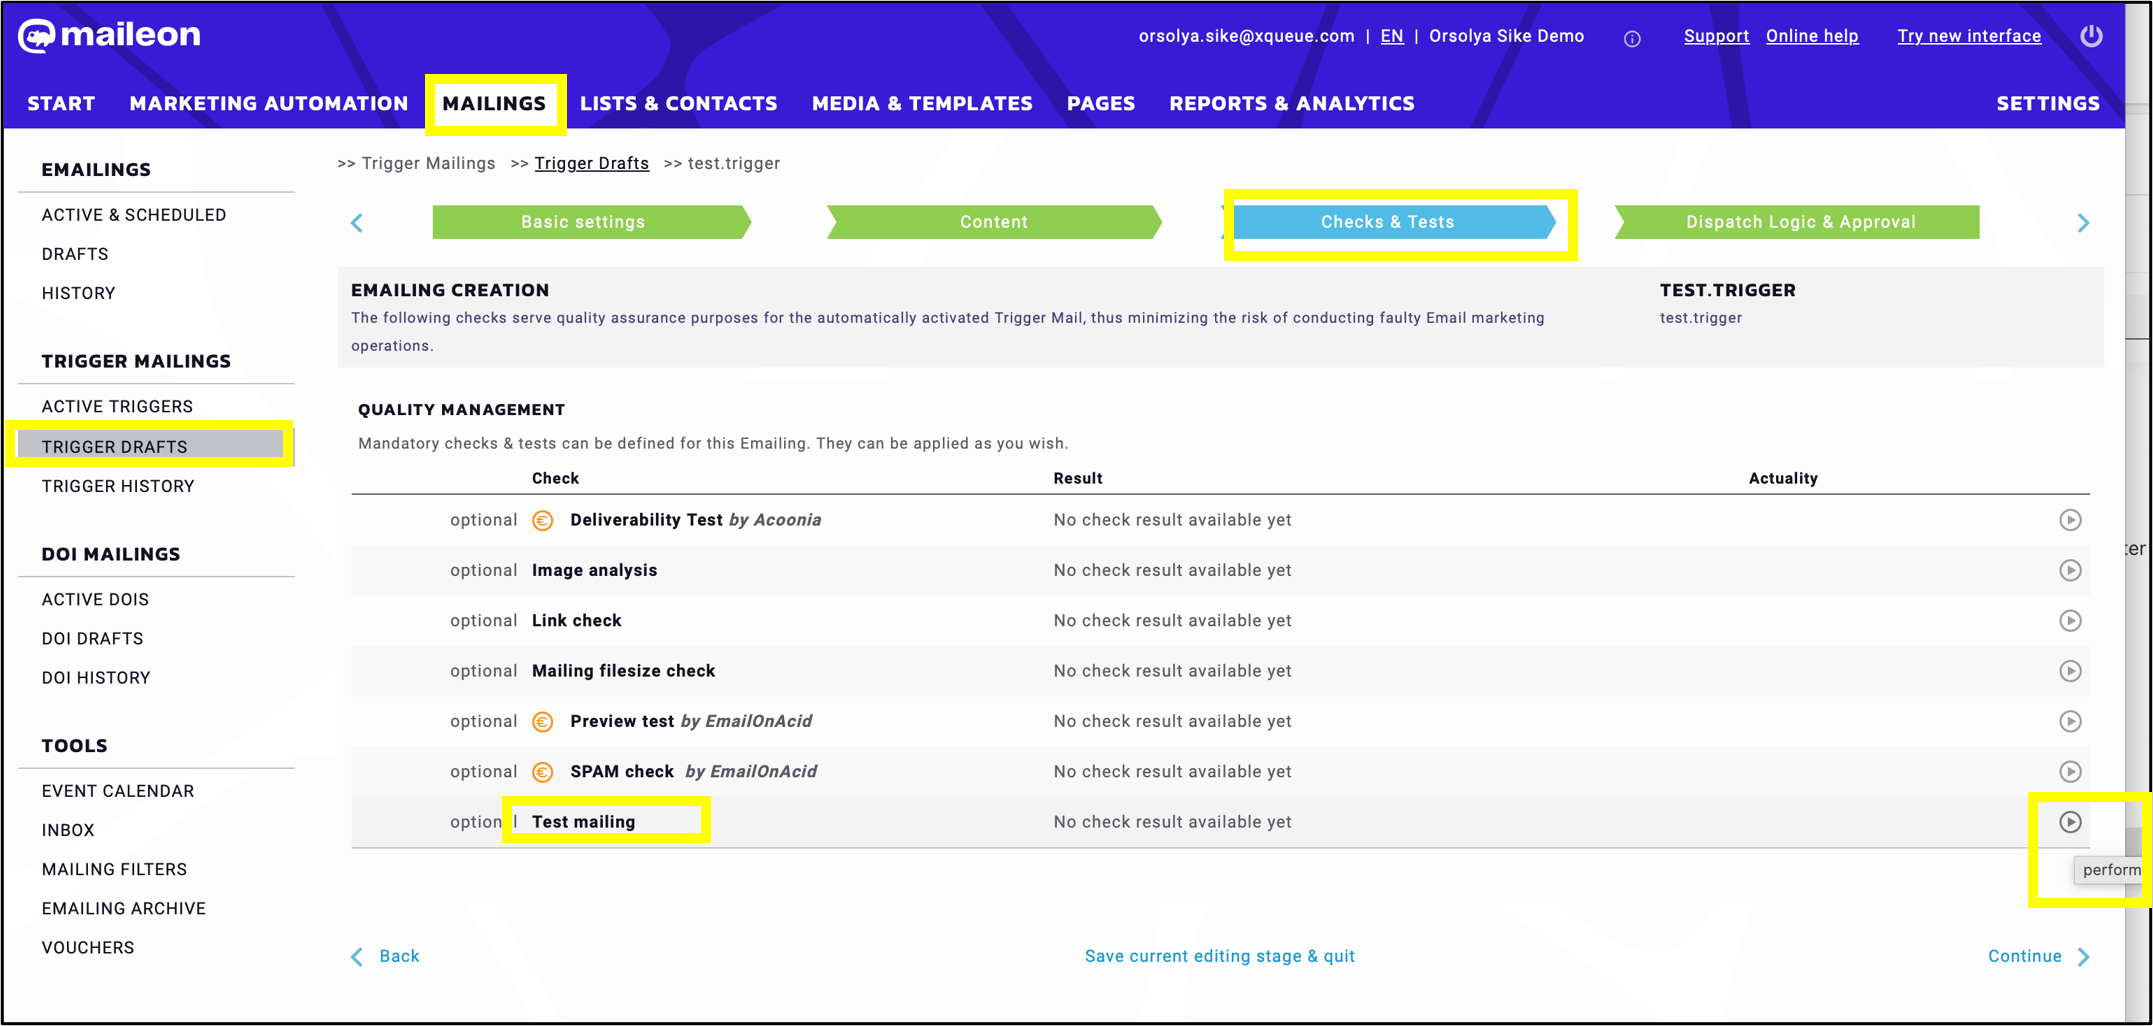Click the logout power icon
Screen dimensions: 2153x1026
point(2091,36)
